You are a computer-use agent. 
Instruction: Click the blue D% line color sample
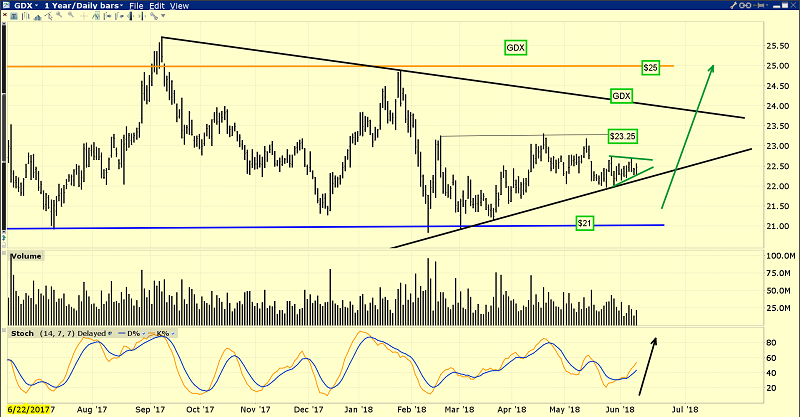tap(121, 333)
